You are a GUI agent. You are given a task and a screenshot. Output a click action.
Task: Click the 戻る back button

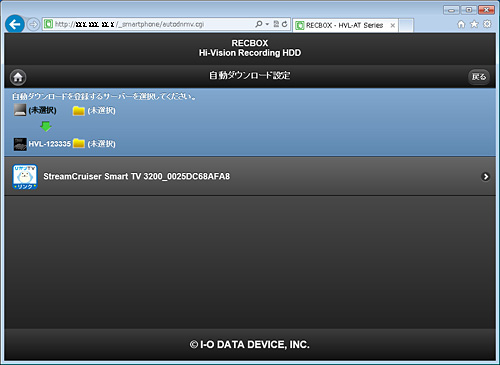pos(479,77)
